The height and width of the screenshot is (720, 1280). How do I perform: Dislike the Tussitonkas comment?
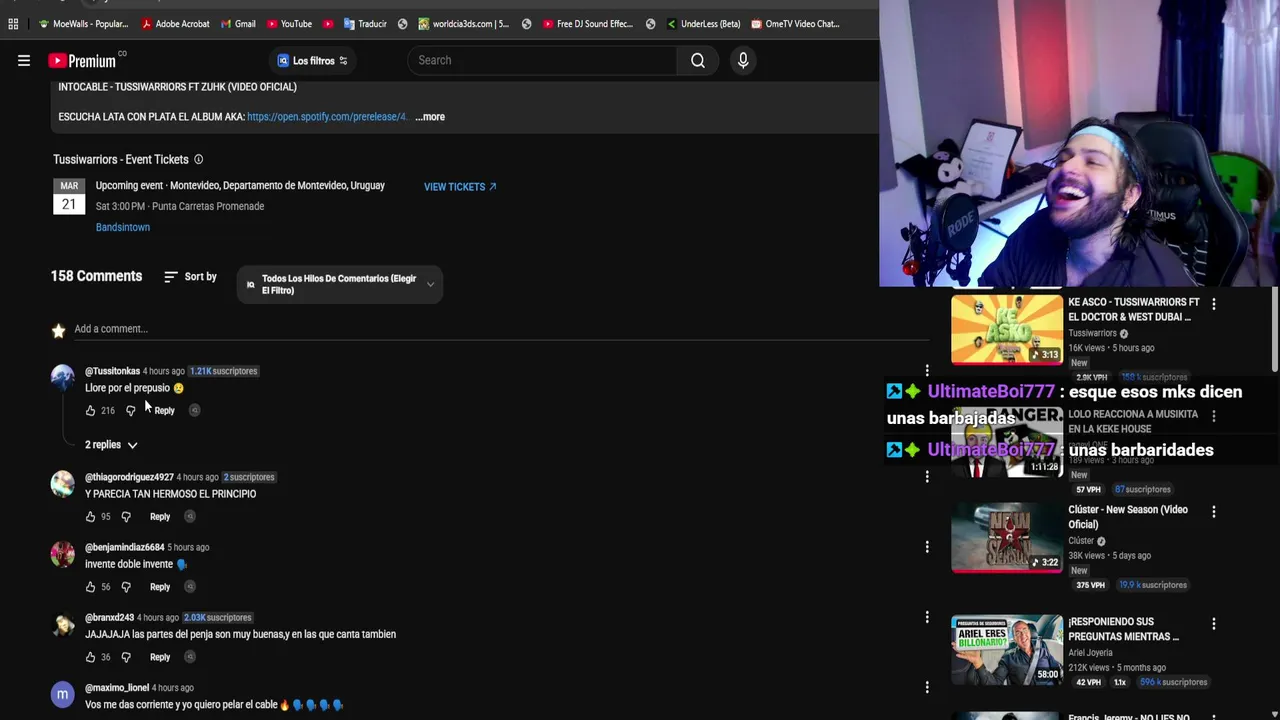130,411
